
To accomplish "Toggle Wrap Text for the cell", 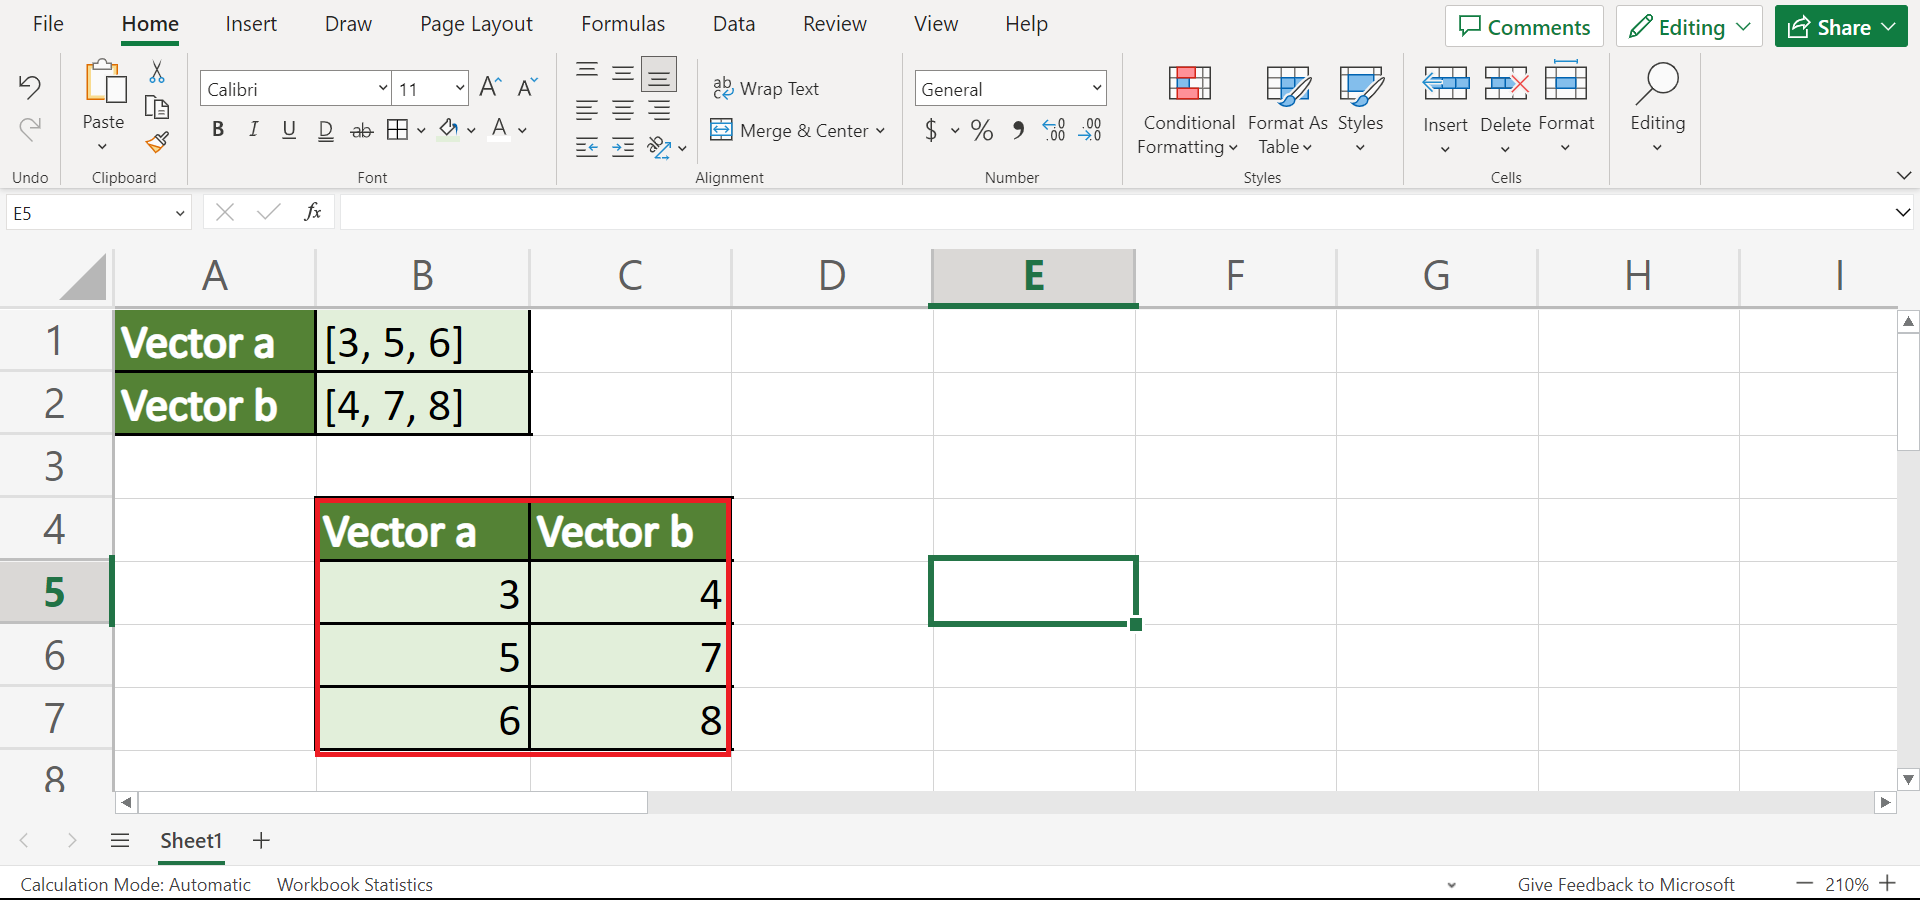I will coord(766,89).
